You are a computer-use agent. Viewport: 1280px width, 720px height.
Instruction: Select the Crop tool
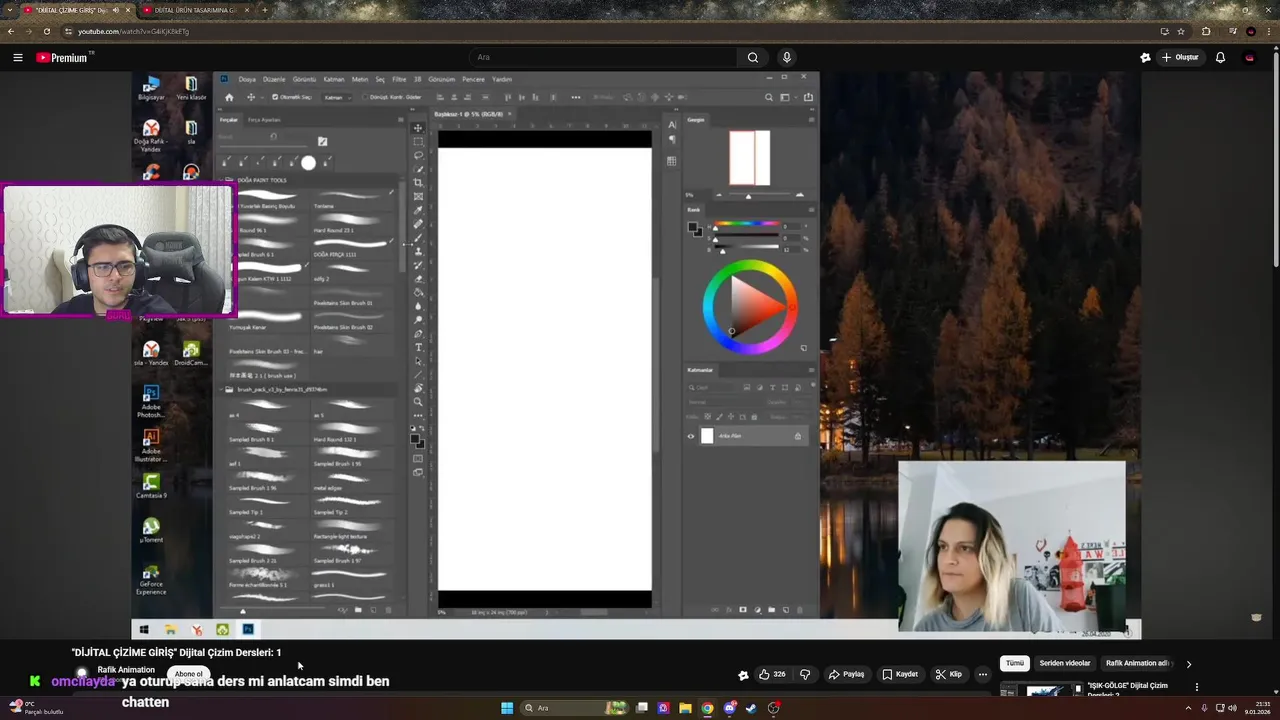(419, 183)
